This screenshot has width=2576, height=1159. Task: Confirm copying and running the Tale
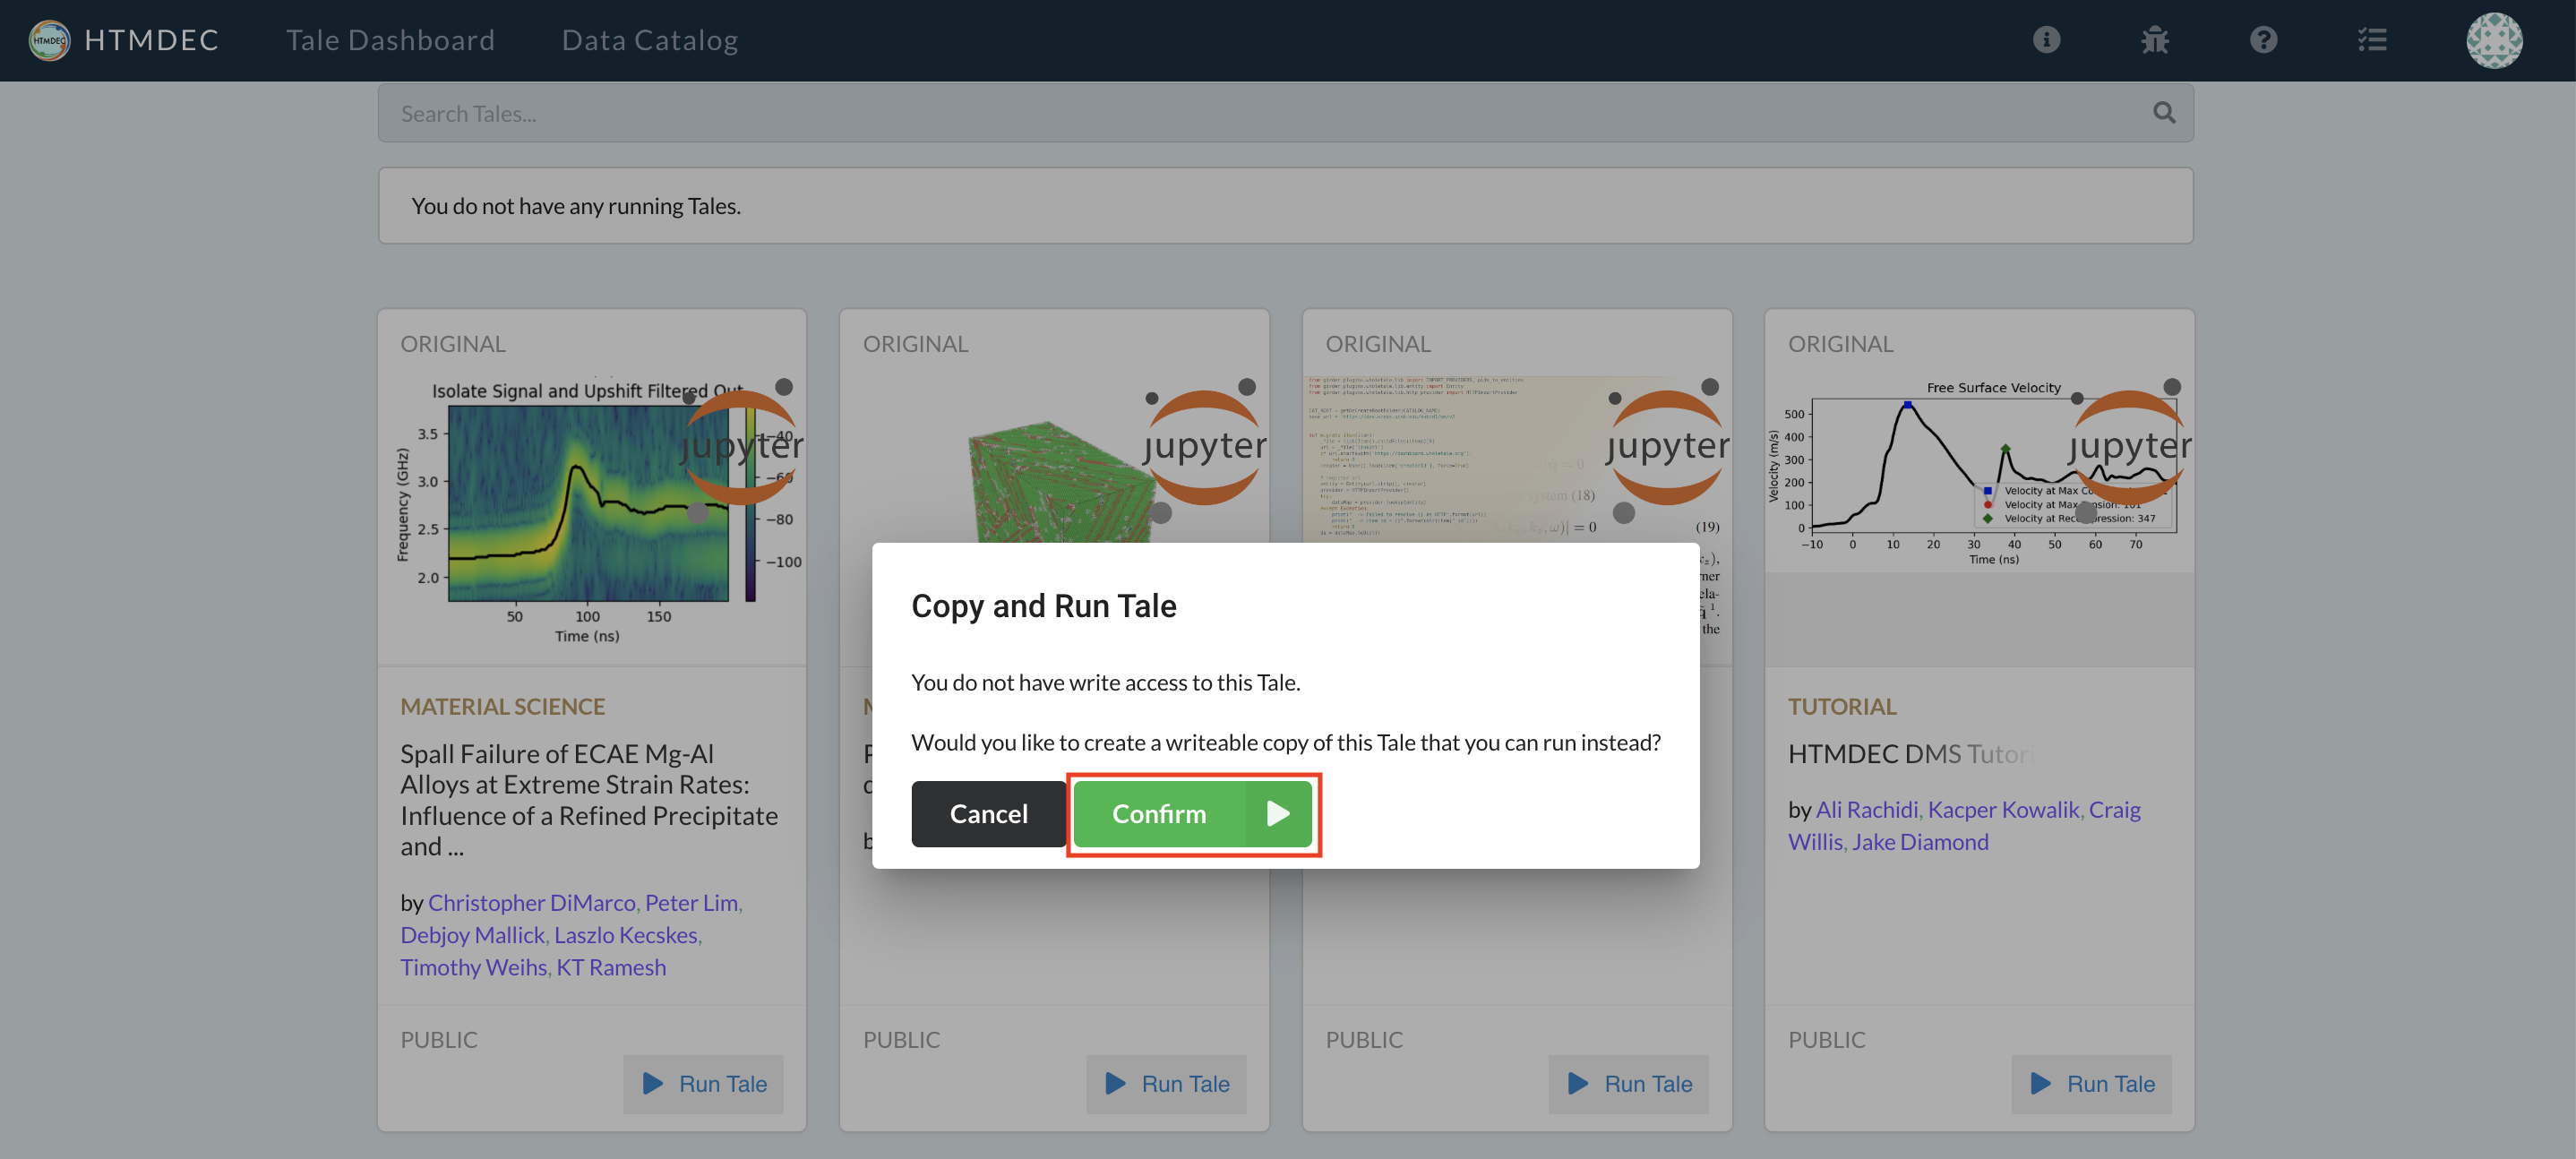tap(1193, 814)
